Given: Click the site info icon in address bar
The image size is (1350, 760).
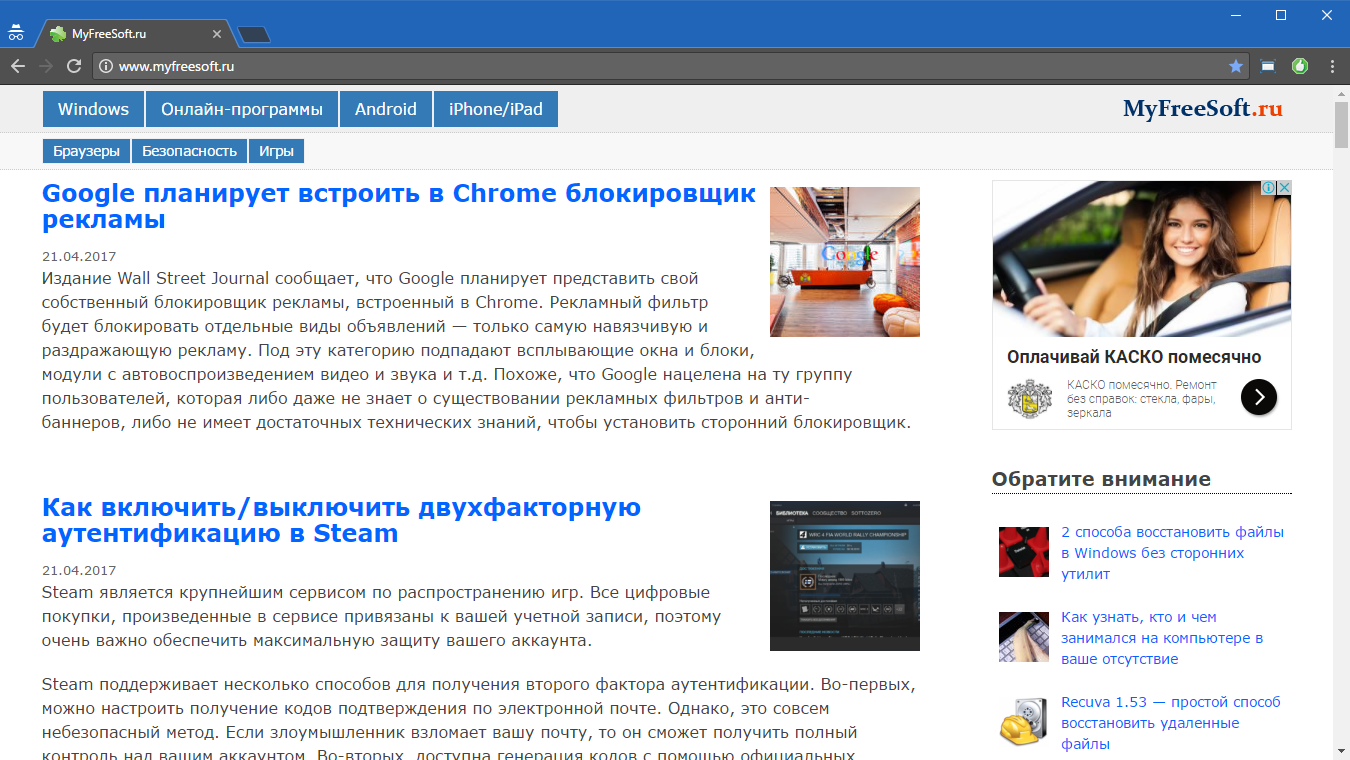Looking at the screenshot, I should coord(106,66).
